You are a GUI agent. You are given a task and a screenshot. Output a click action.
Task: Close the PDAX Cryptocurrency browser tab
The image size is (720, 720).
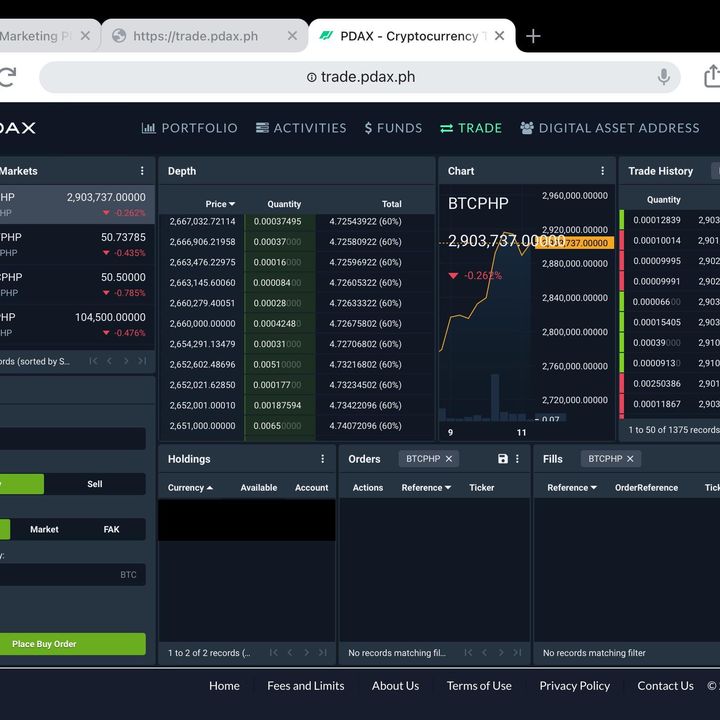click(498, 36)
